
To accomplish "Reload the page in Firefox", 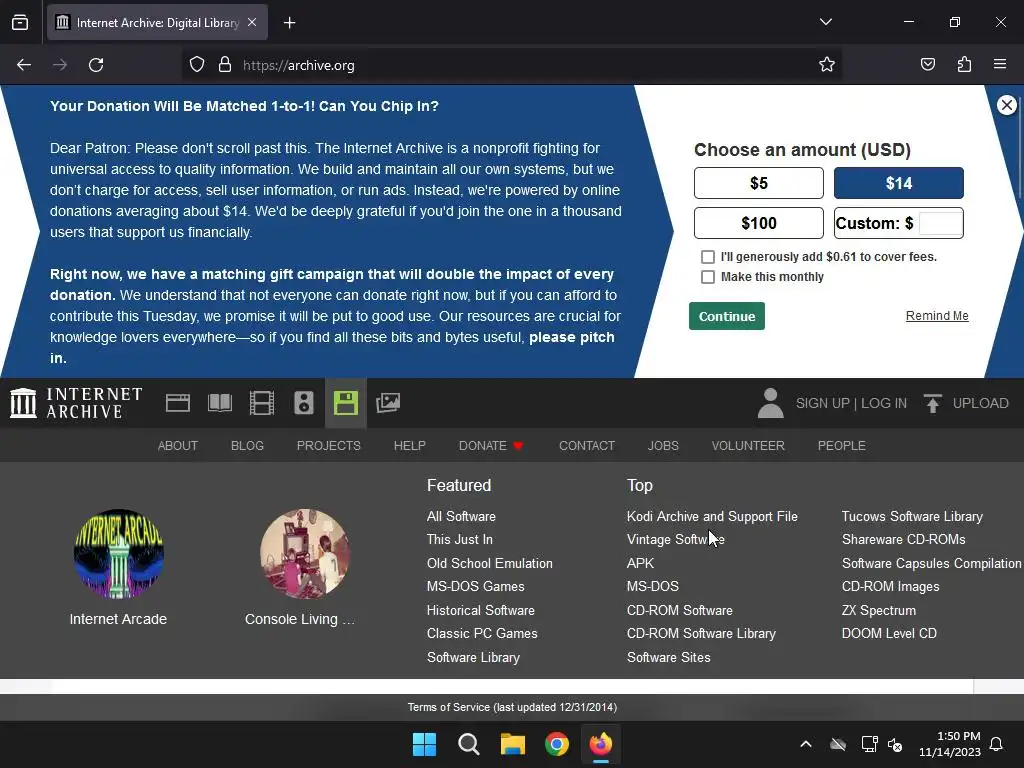I will click(96, 65).
